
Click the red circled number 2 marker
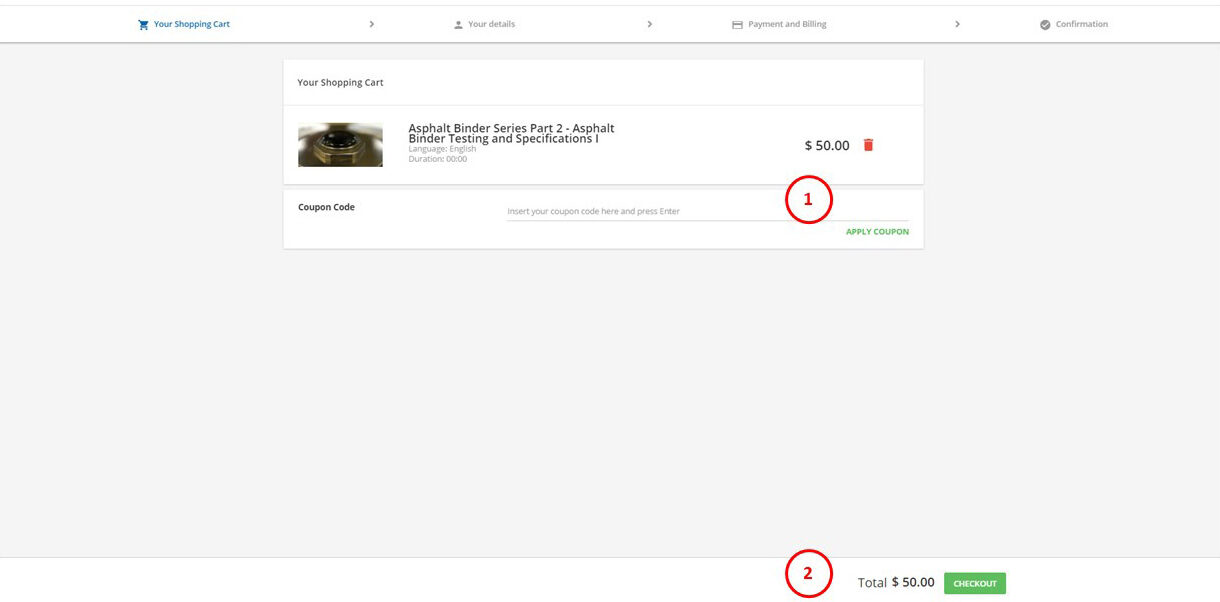(809, 574)
